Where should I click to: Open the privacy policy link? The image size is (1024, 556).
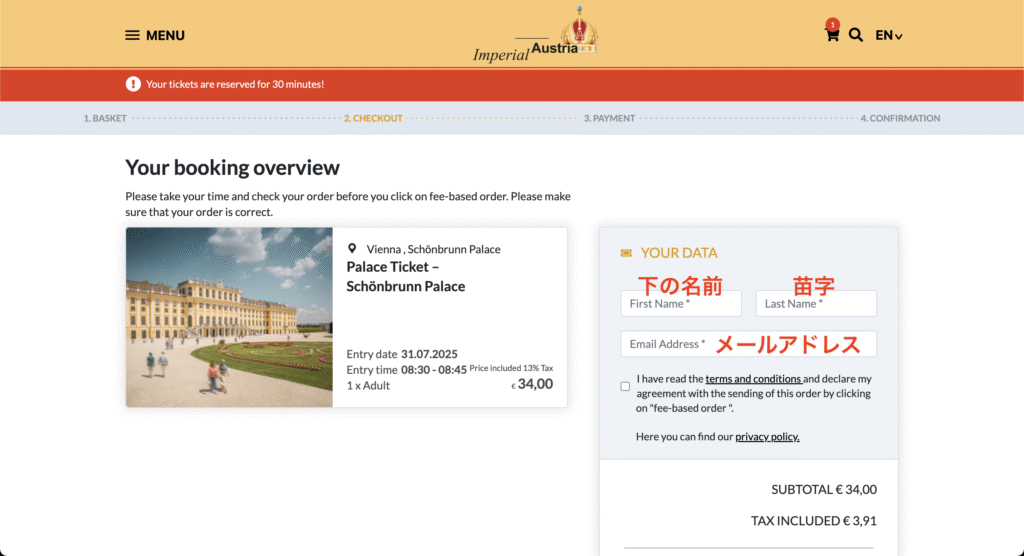767,436
